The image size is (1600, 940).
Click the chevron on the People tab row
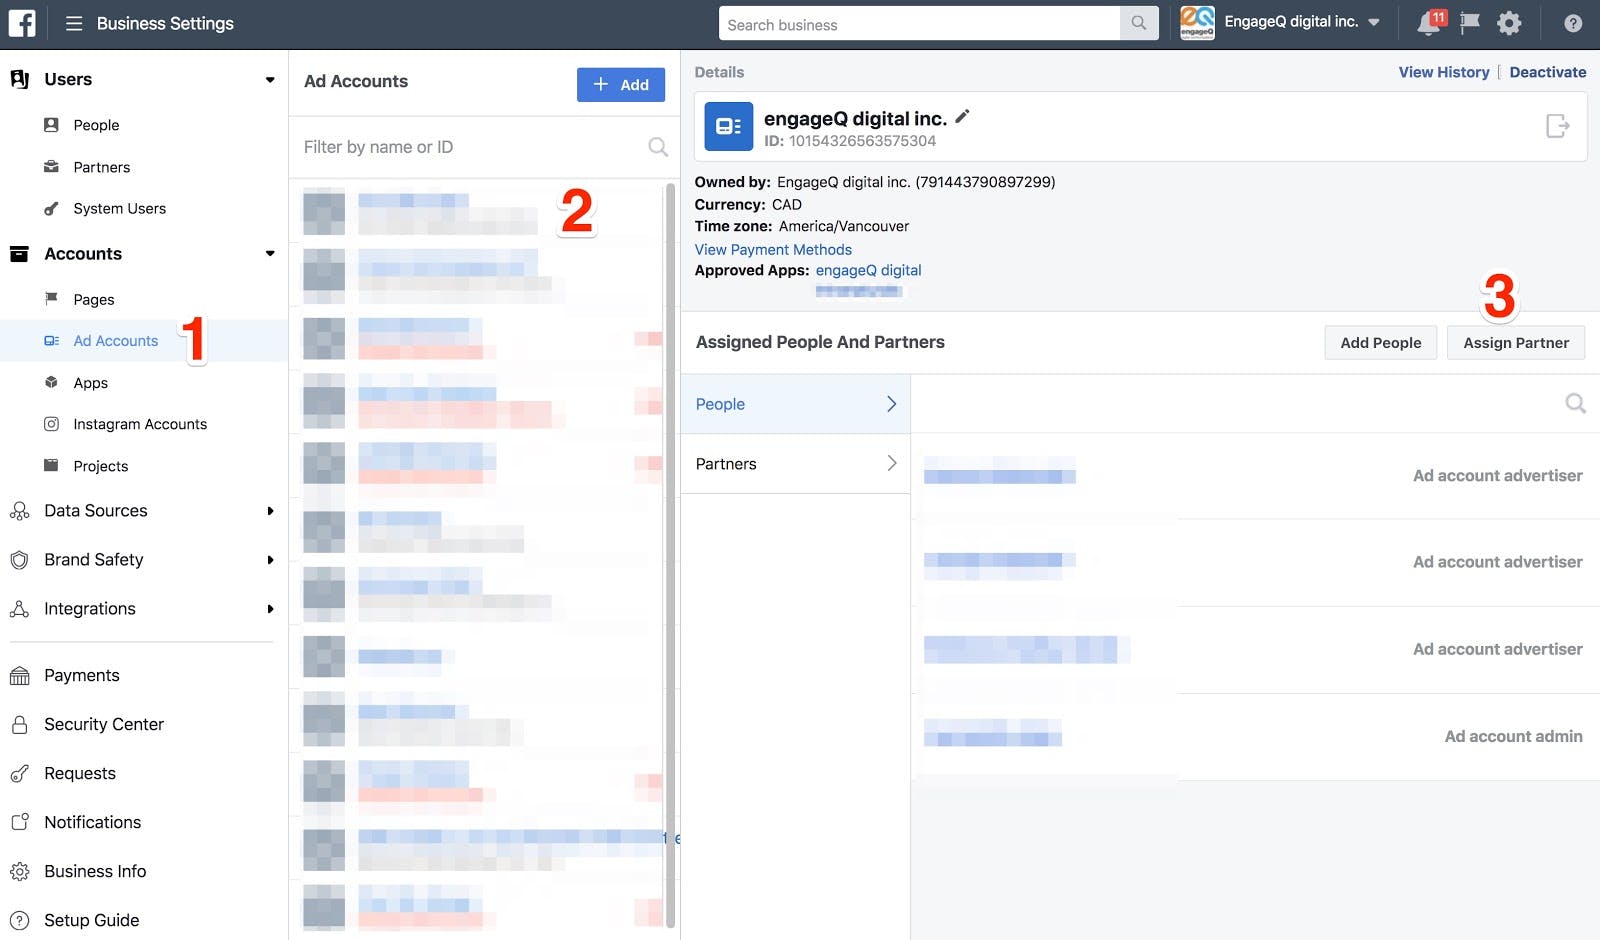[x=891, y=404]
